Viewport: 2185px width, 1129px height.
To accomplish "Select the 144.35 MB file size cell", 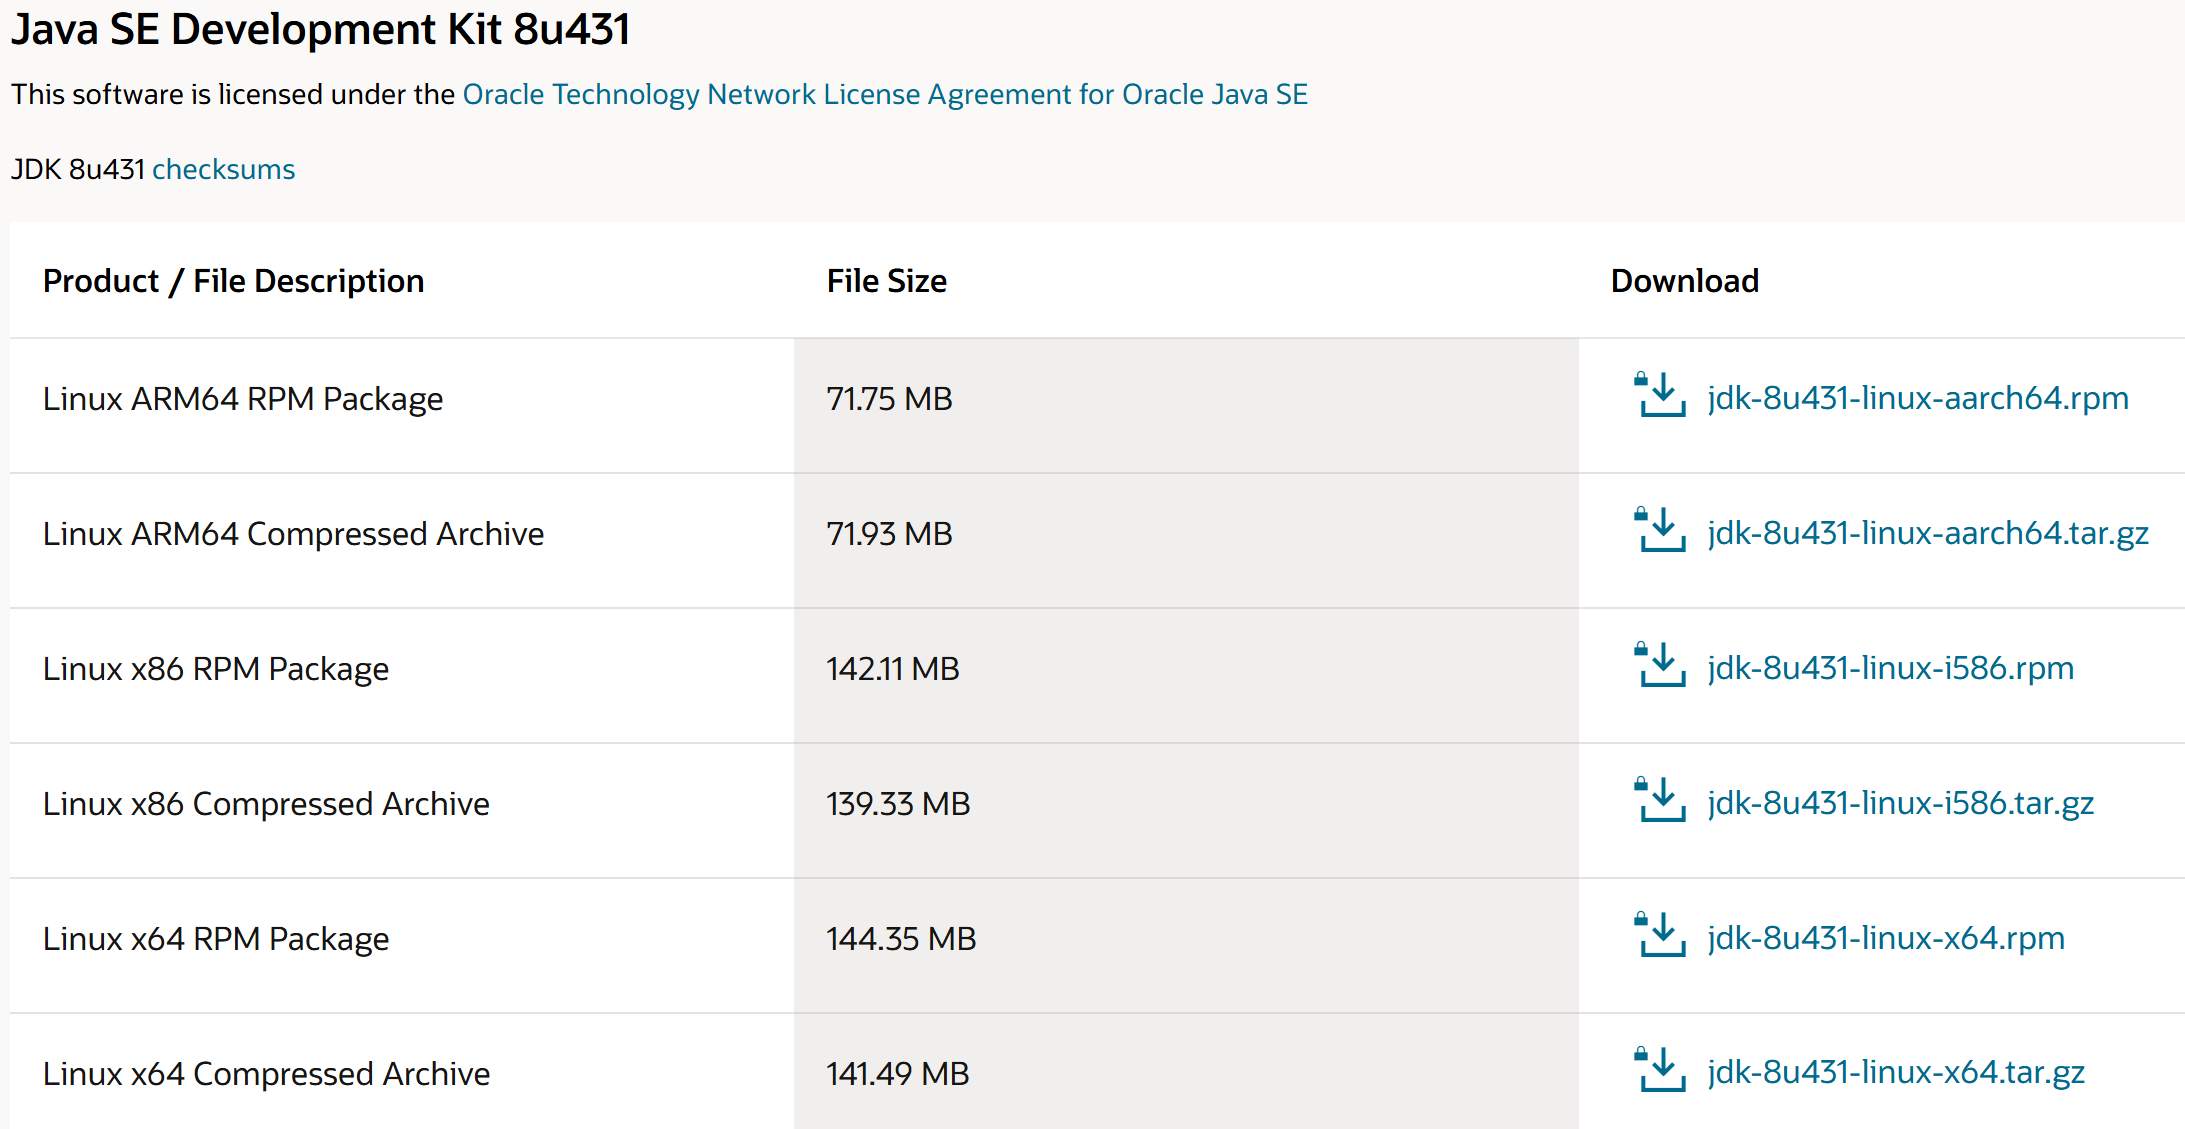I will (900, 939).
